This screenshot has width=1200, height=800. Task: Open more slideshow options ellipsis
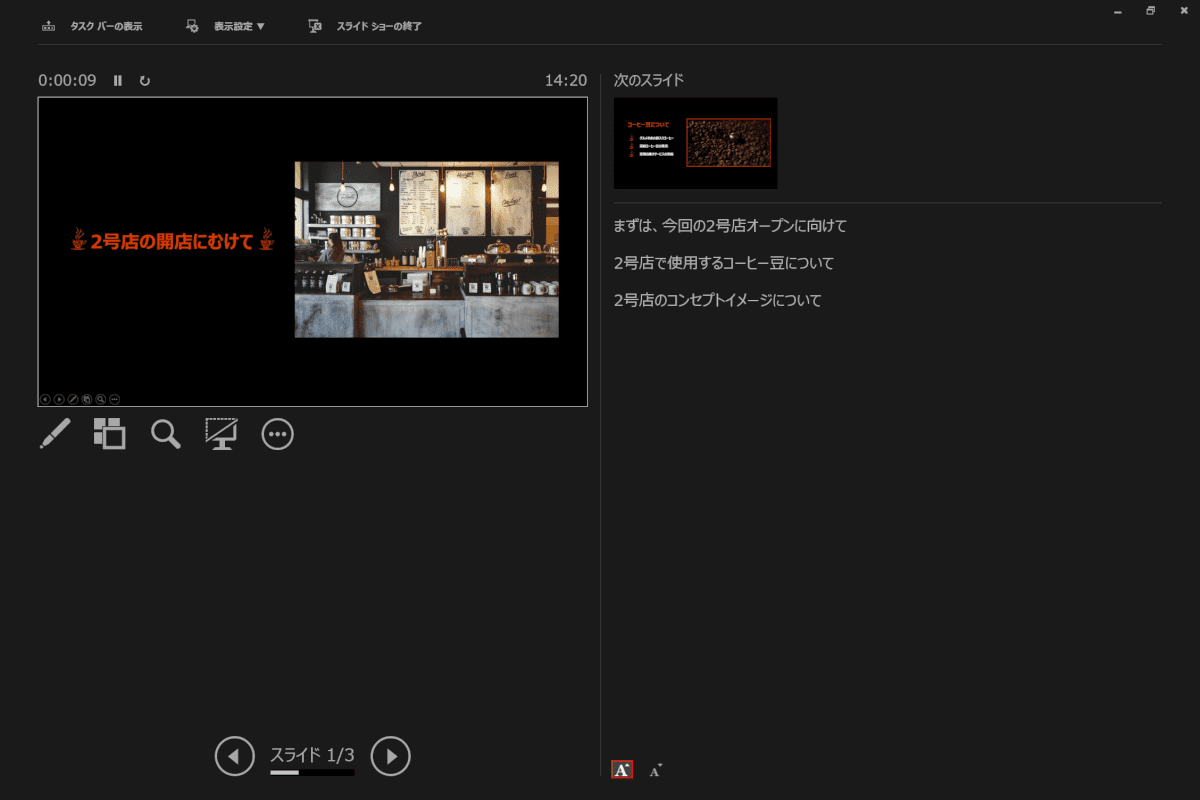pyautogui.click(x=277, y=433)
